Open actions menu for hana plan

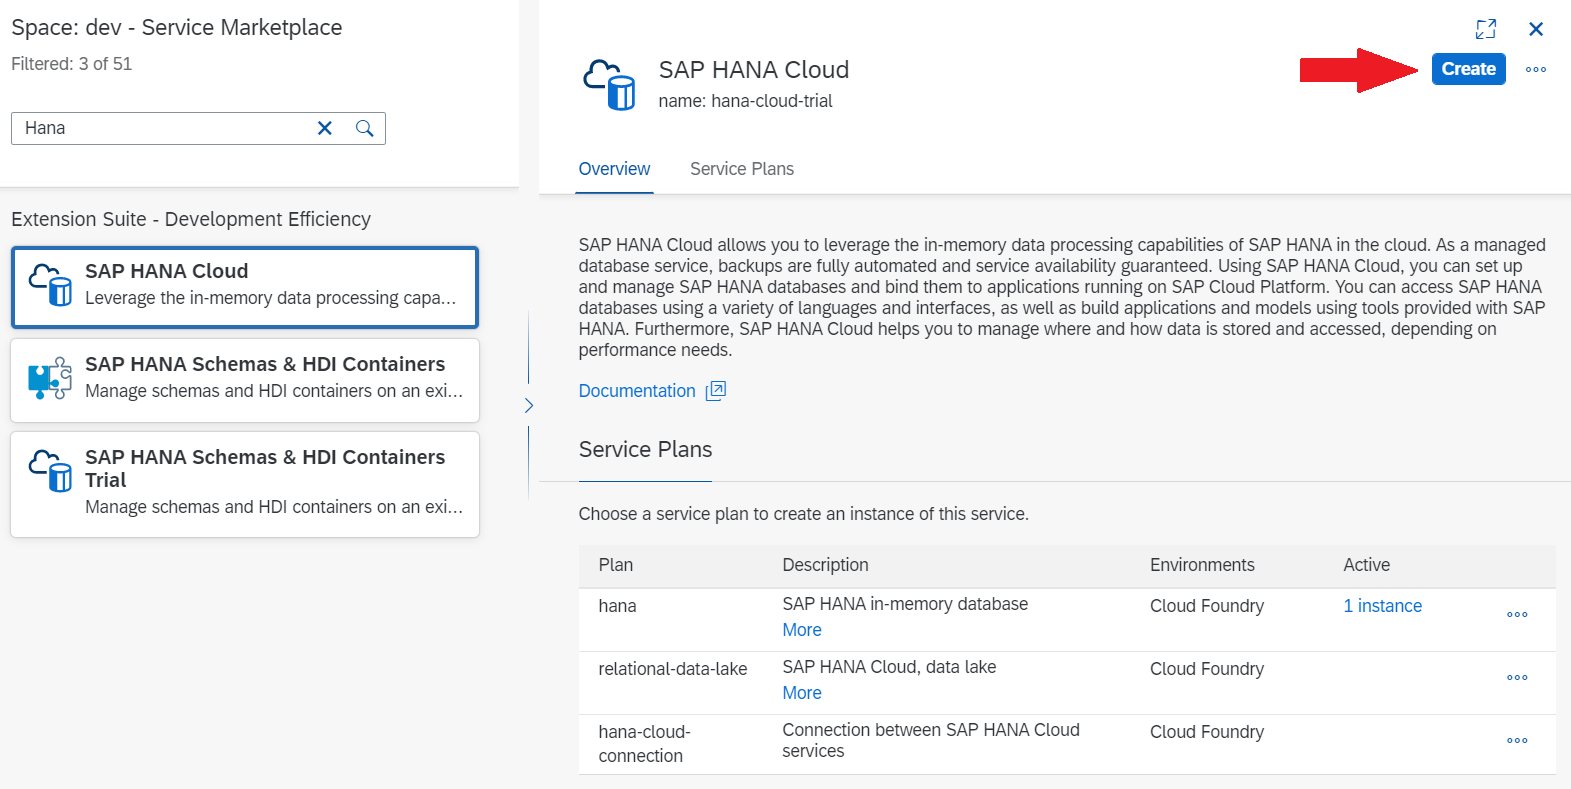point(1517,615)
